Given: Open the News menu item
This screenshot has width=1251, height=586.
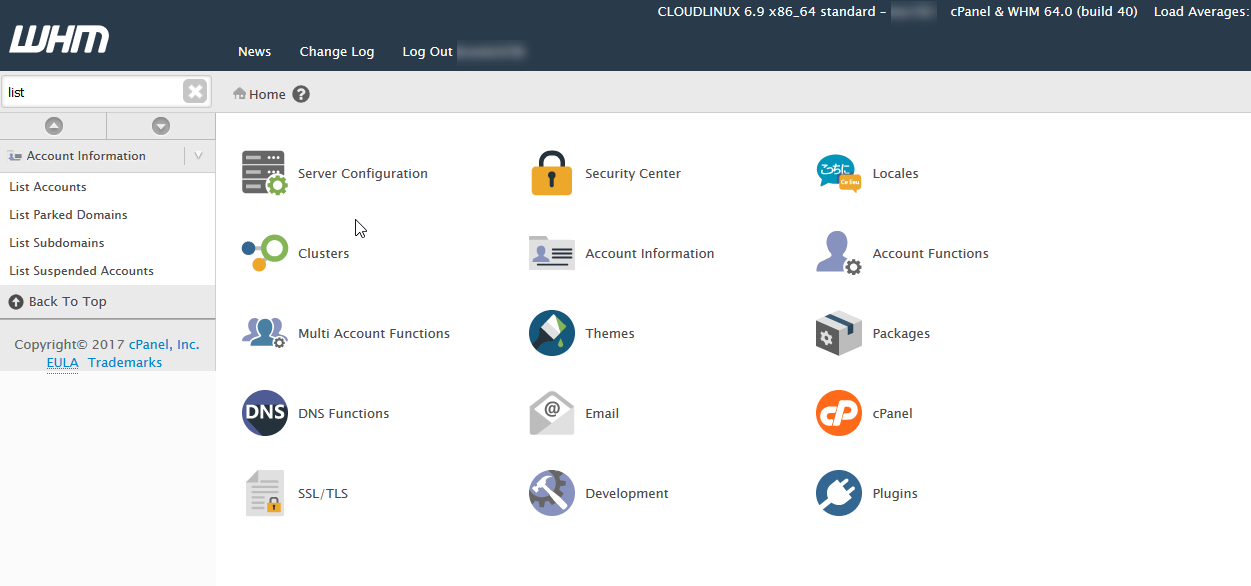Looking at the screenshot, I should pyautogui.click(x=254, y=52).
